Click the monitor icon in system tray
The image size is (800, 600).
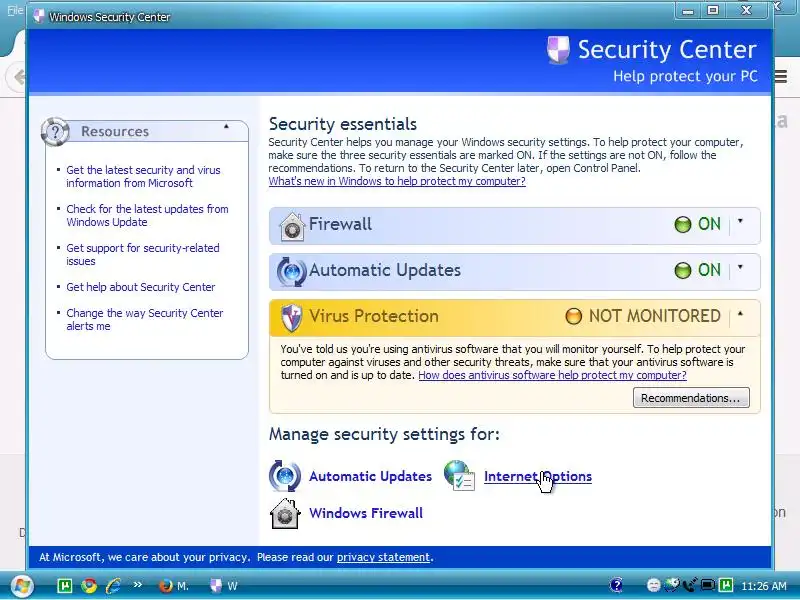point(708,585)
